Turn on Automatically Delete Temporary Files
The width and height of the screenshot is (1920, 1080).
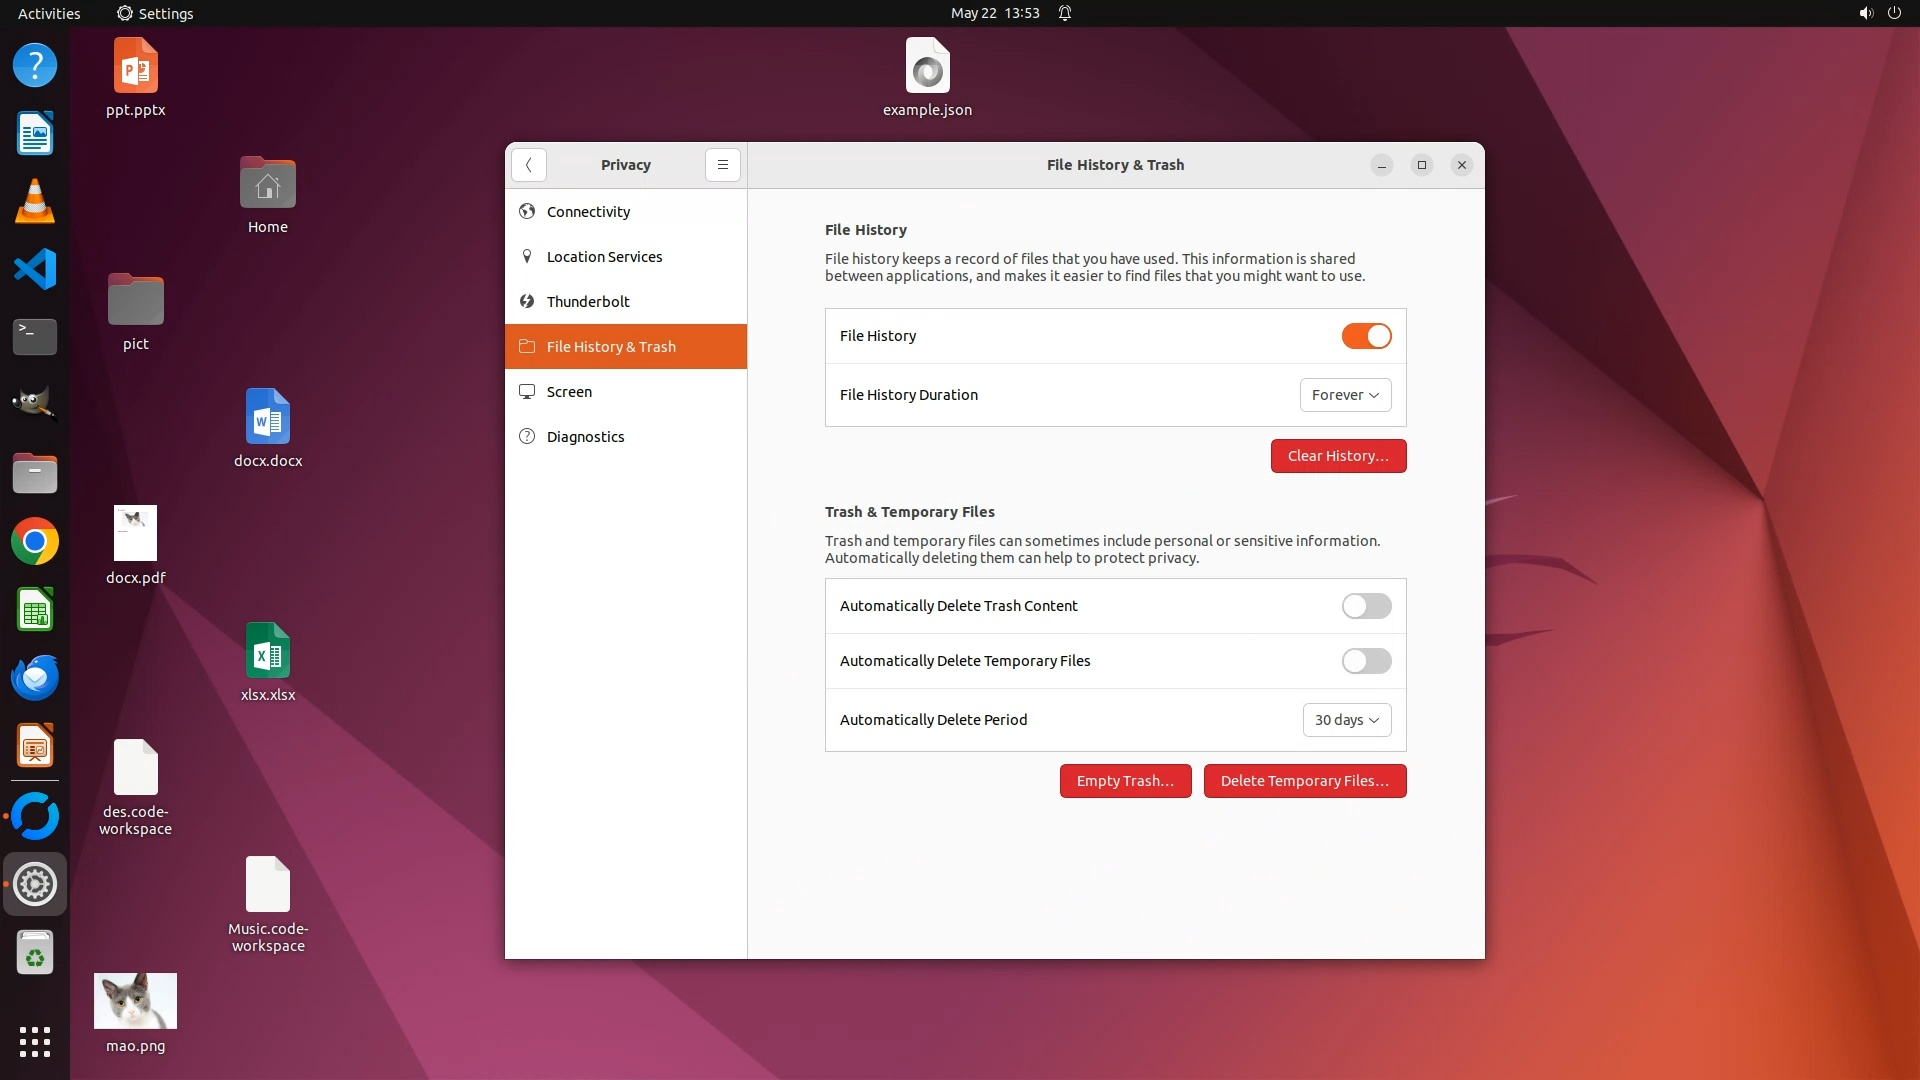(1366, 661)
